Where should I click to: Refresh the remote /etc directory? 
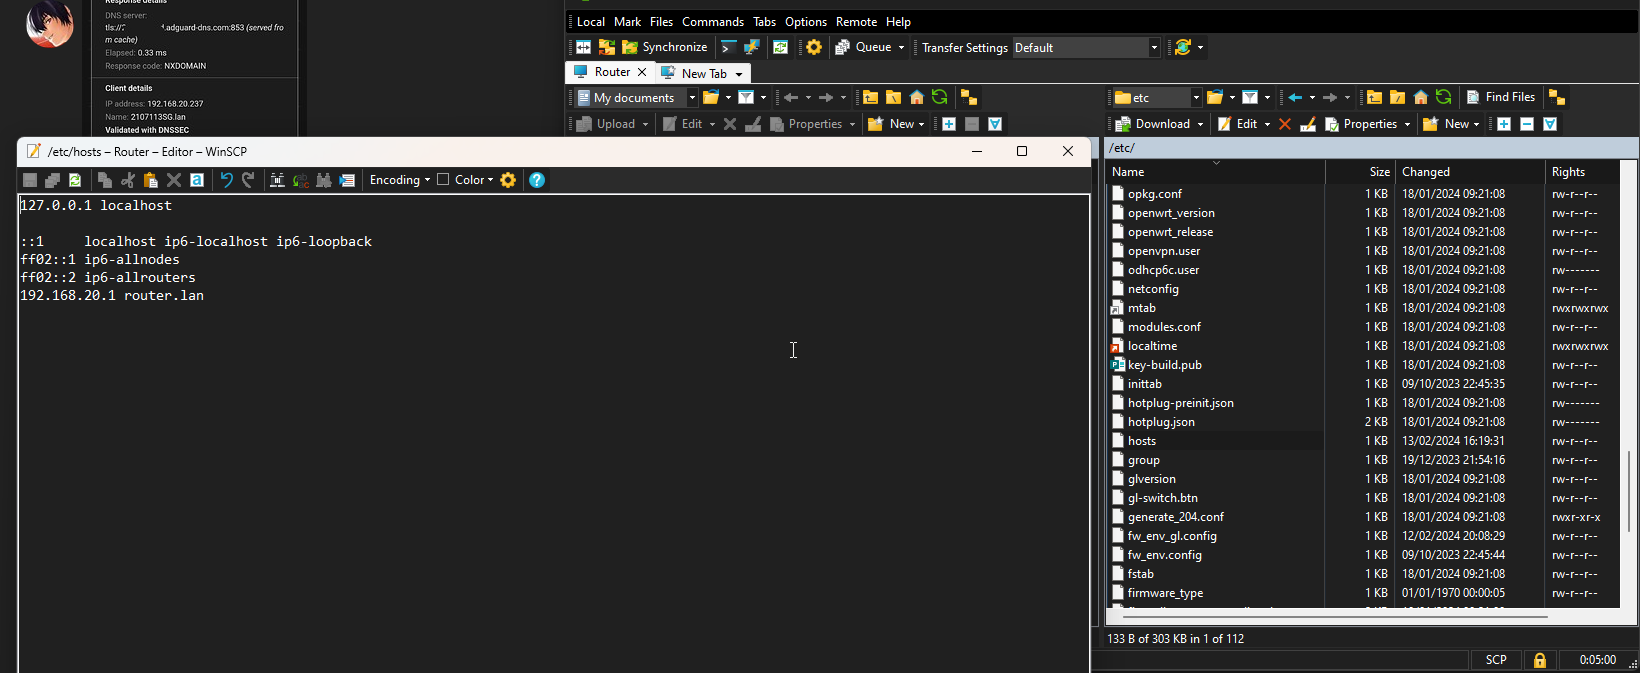click(x=1443, y=97)
